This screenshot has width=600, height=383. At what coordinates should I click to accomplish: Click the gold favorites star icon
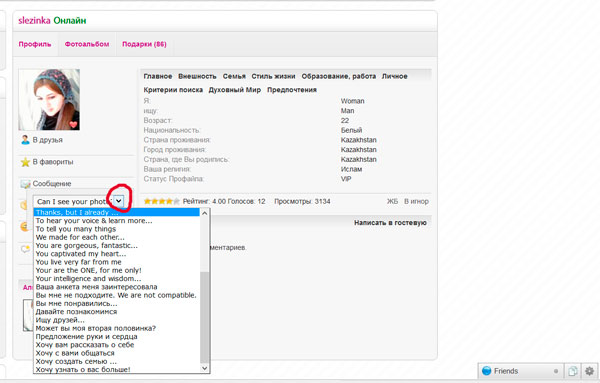(25, 162)
